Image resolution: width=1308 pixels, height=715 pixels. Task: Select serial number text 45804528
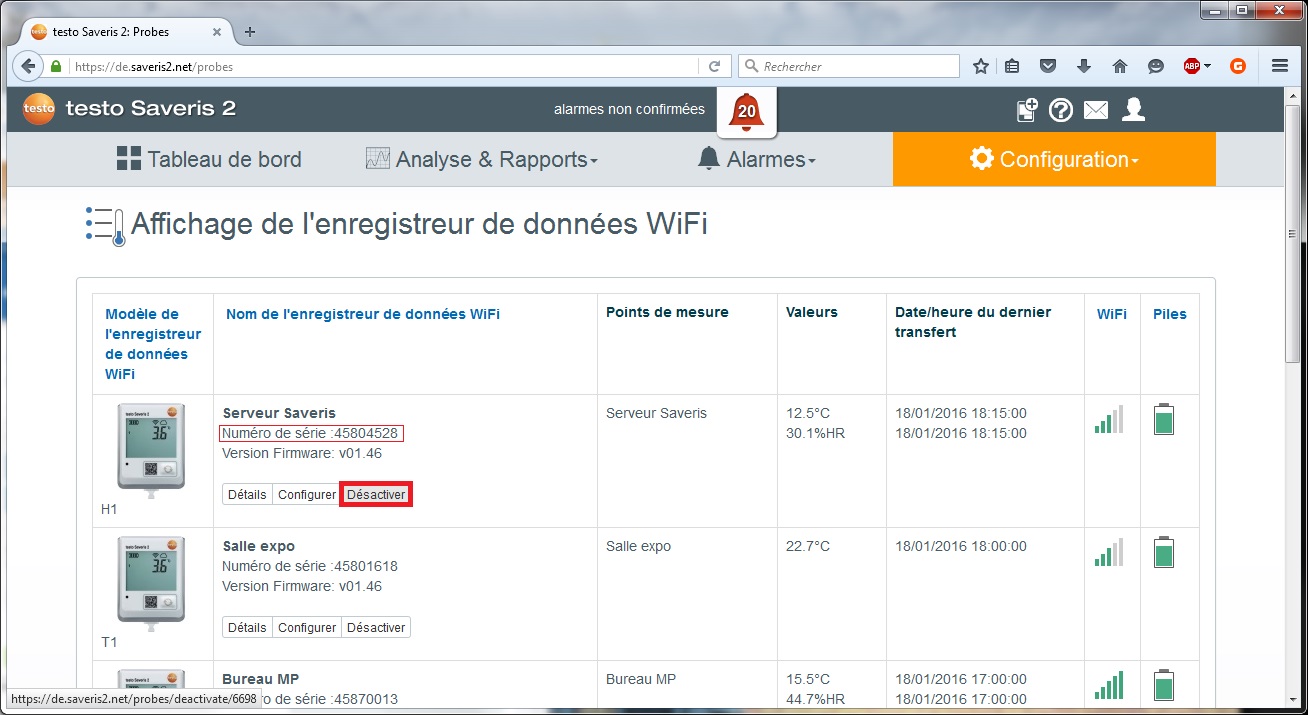[365, 434]
